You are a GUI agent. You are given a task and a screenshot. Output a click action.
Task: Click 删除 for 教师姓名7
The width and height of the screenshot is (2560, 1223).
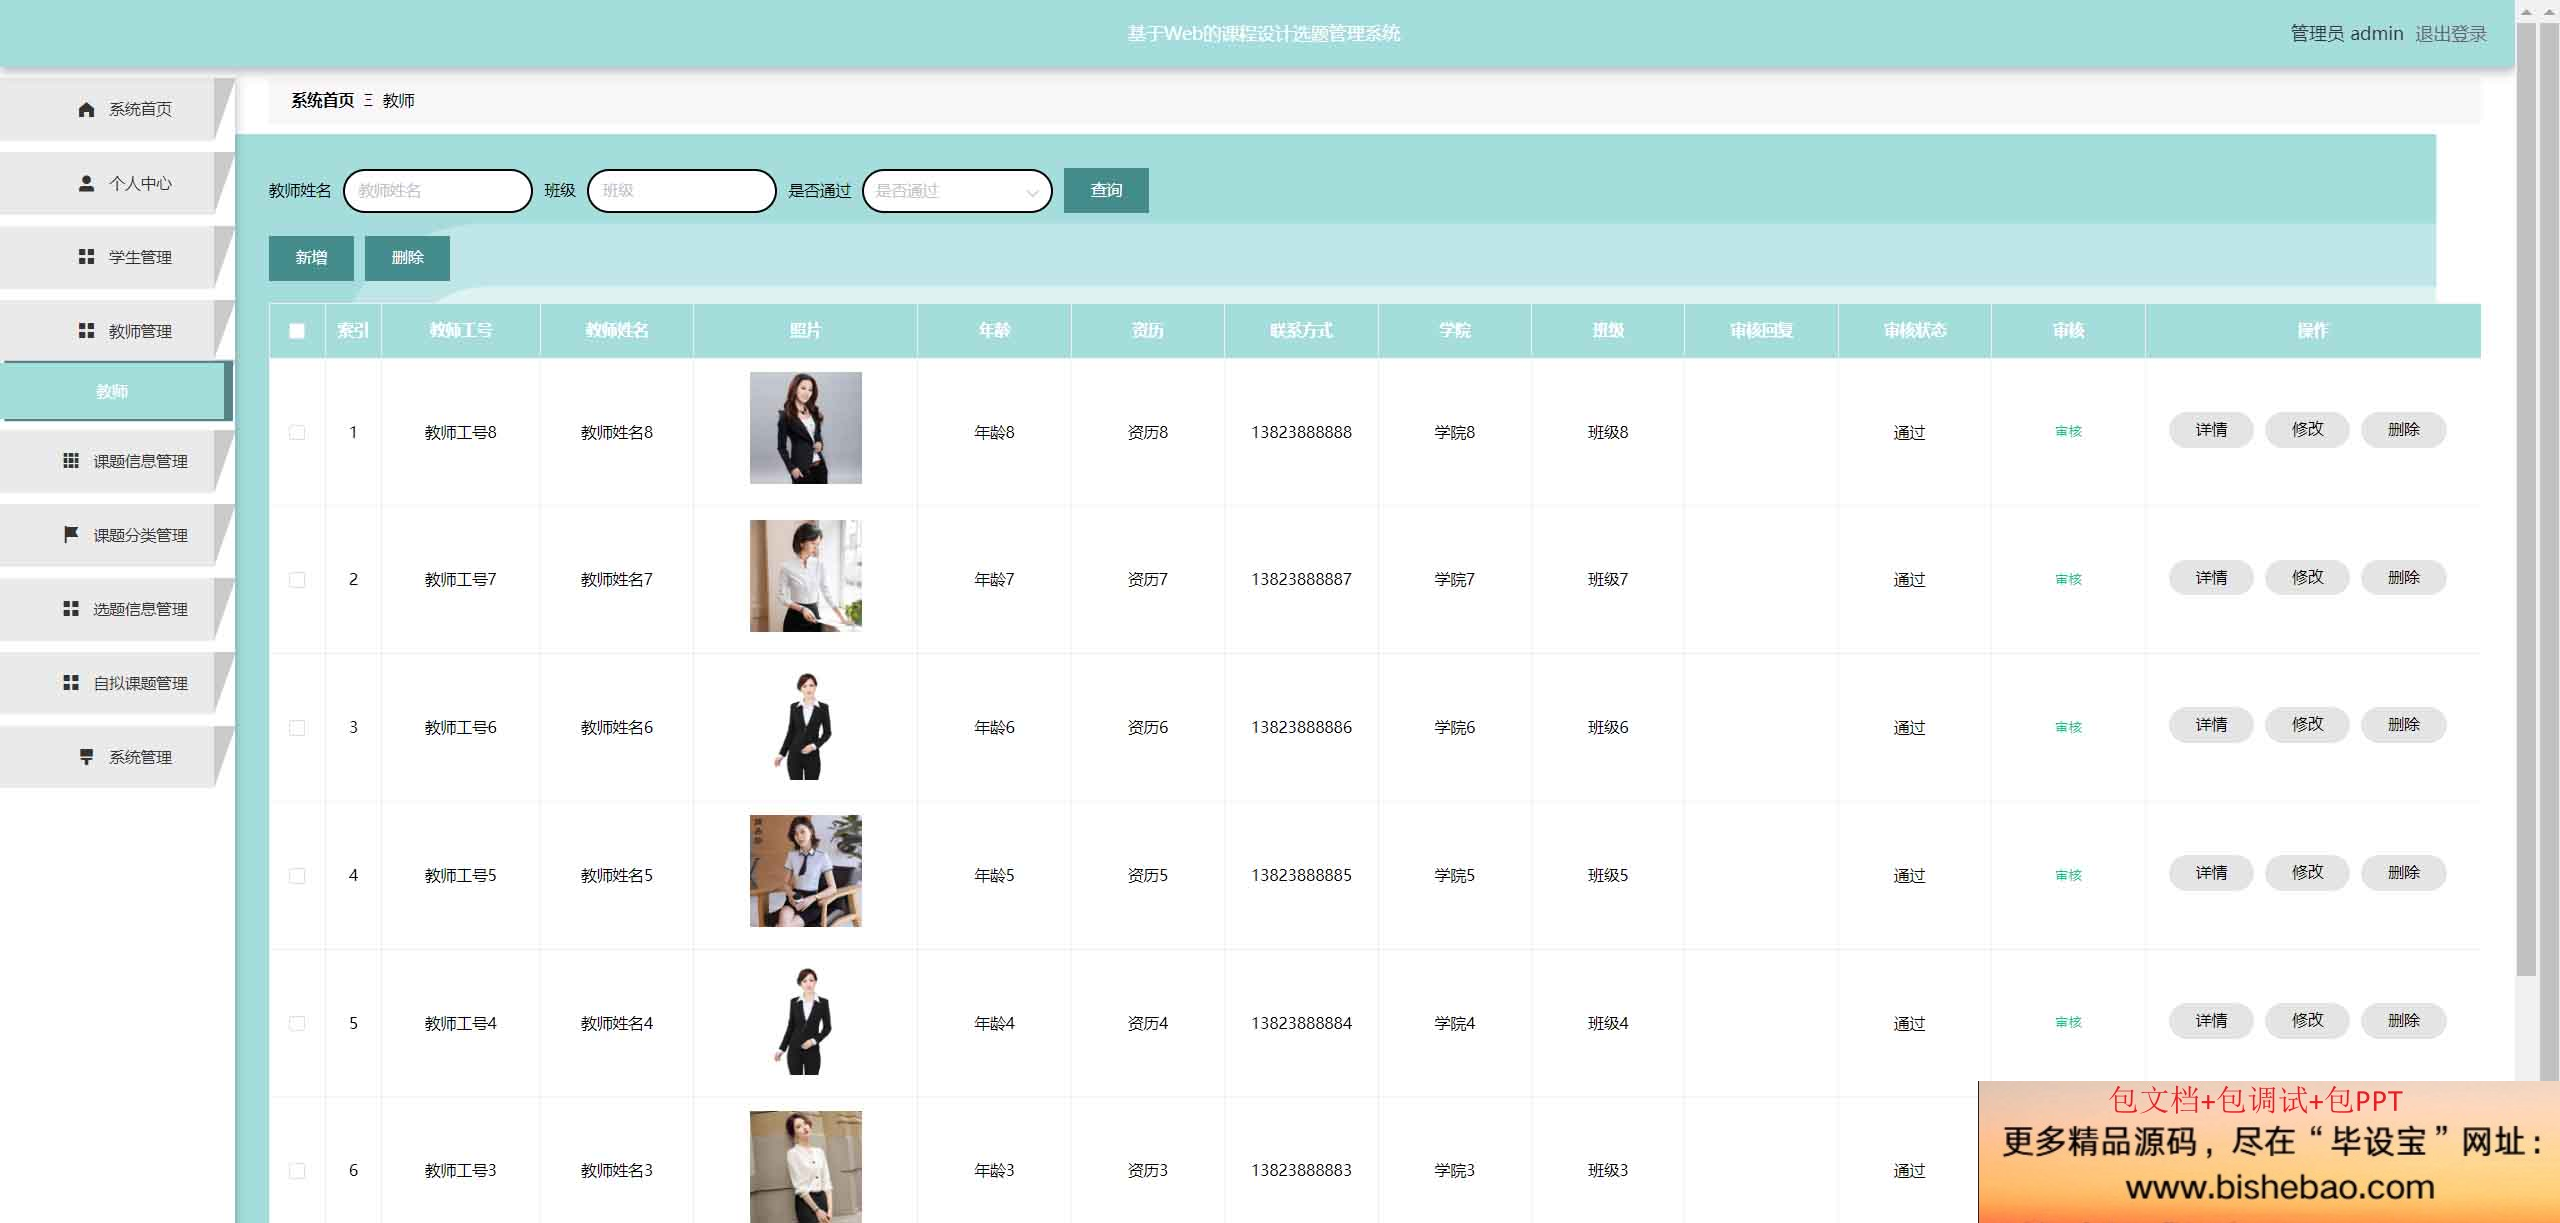pyautogui.click(x=2403, y=578)
